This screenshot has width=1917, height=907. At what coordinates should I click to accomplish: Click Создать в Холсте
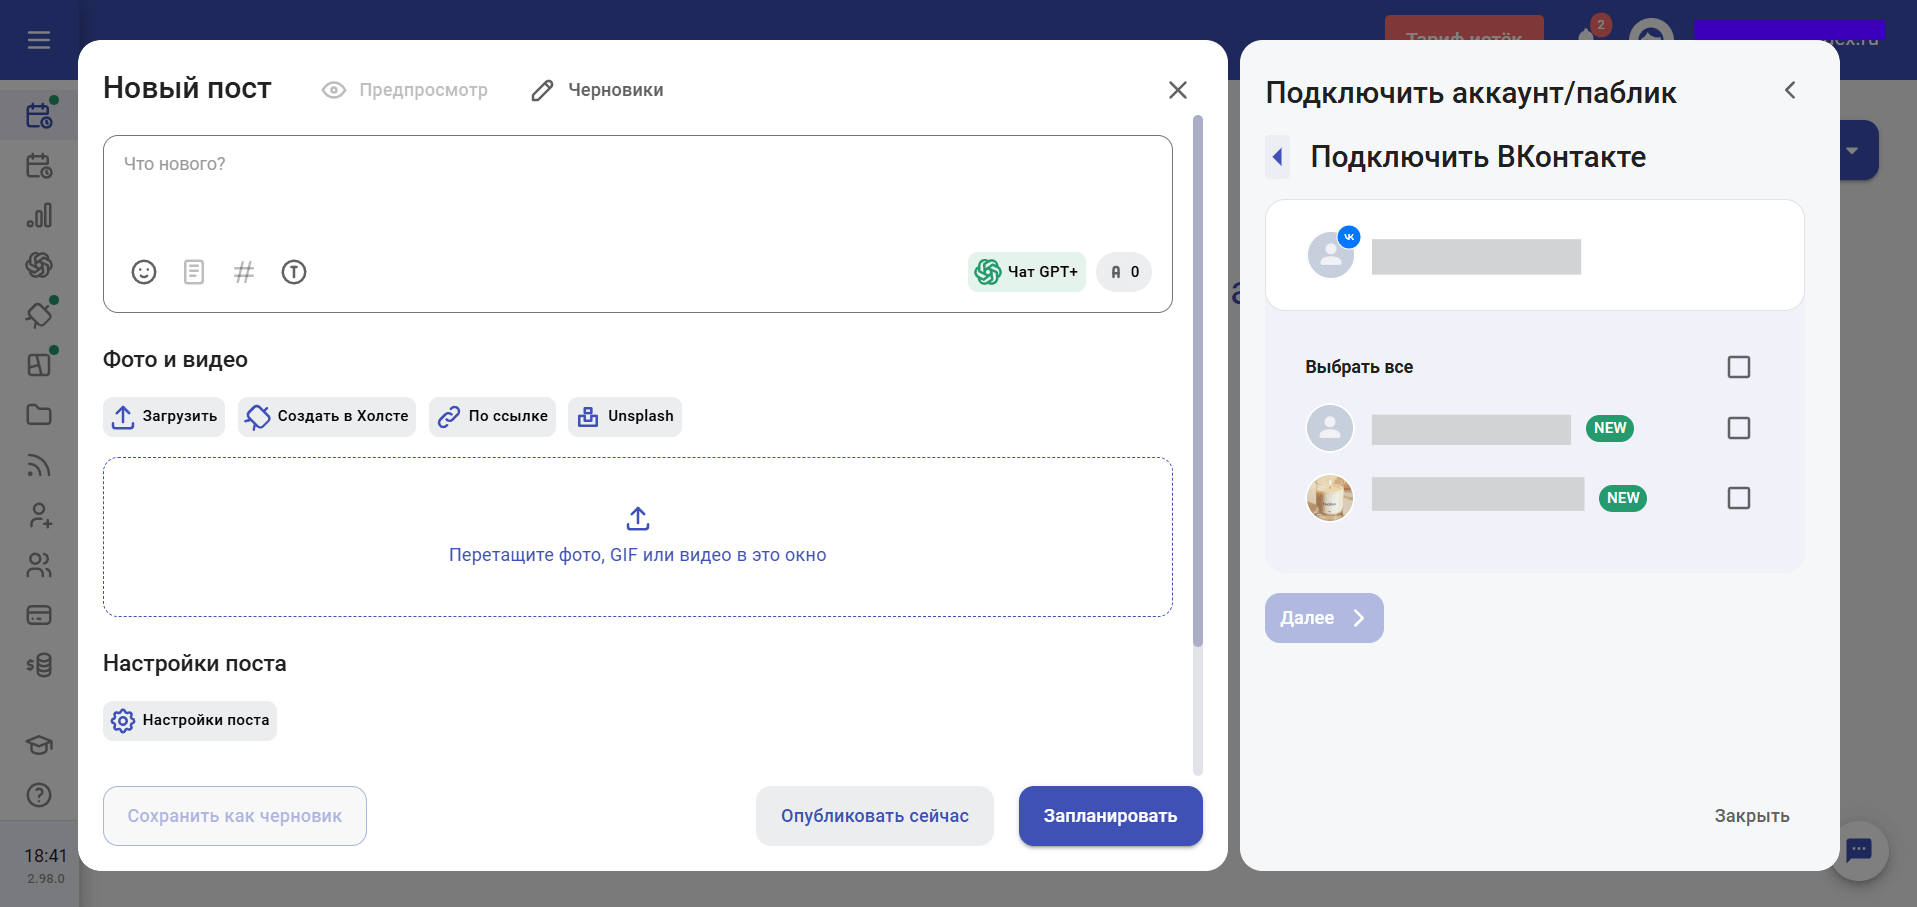(x=327, y=417)
